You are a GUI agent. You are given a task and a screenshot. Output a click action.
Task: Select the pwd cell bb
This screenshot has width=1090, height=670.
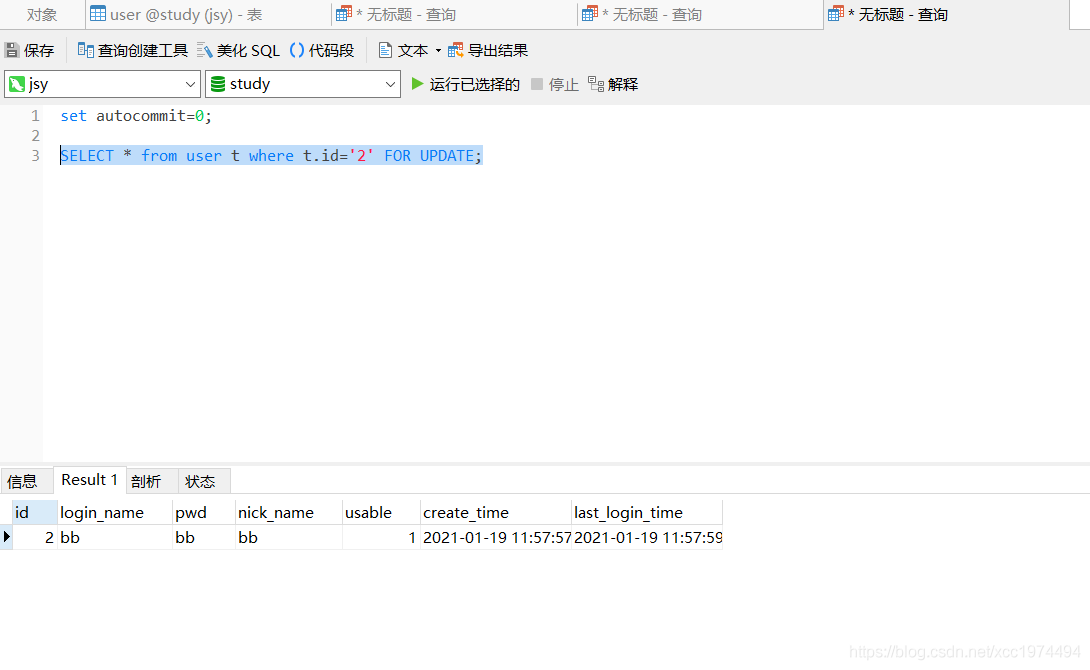coord(204,537)
